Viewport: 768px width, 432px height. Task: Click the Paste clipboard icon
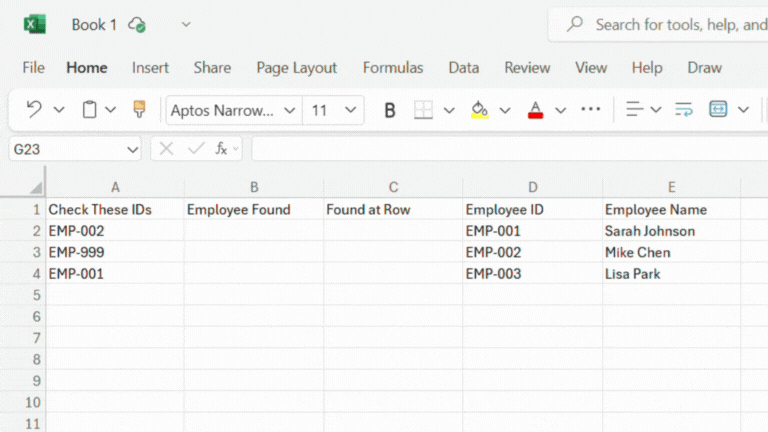(89, 110)
